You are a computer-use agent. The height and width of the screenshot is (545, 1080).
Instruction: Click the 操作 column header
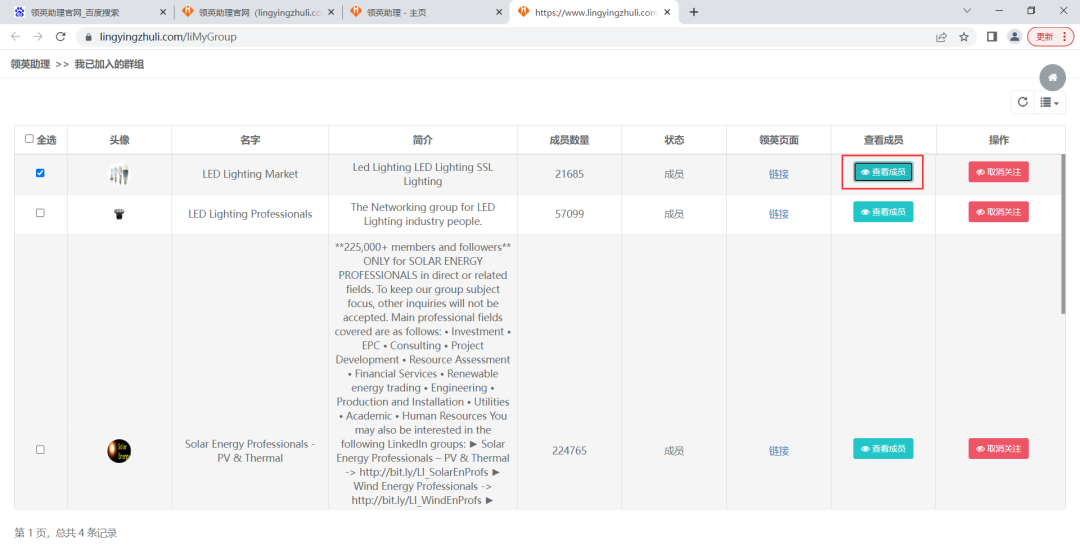tap(998, 140)
